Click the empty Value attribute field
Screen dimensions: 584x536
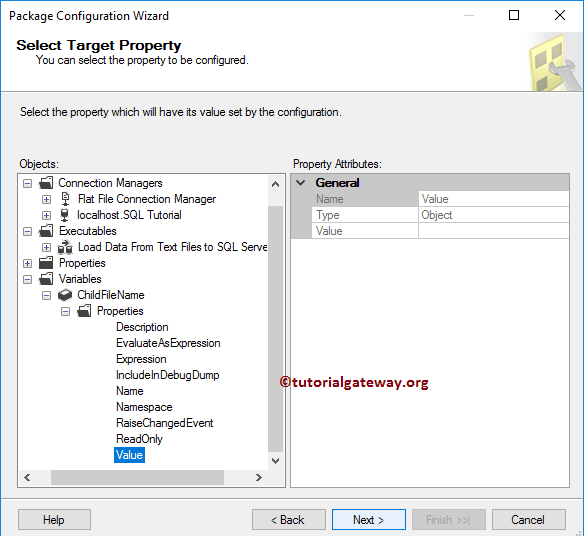coord(494,231)
